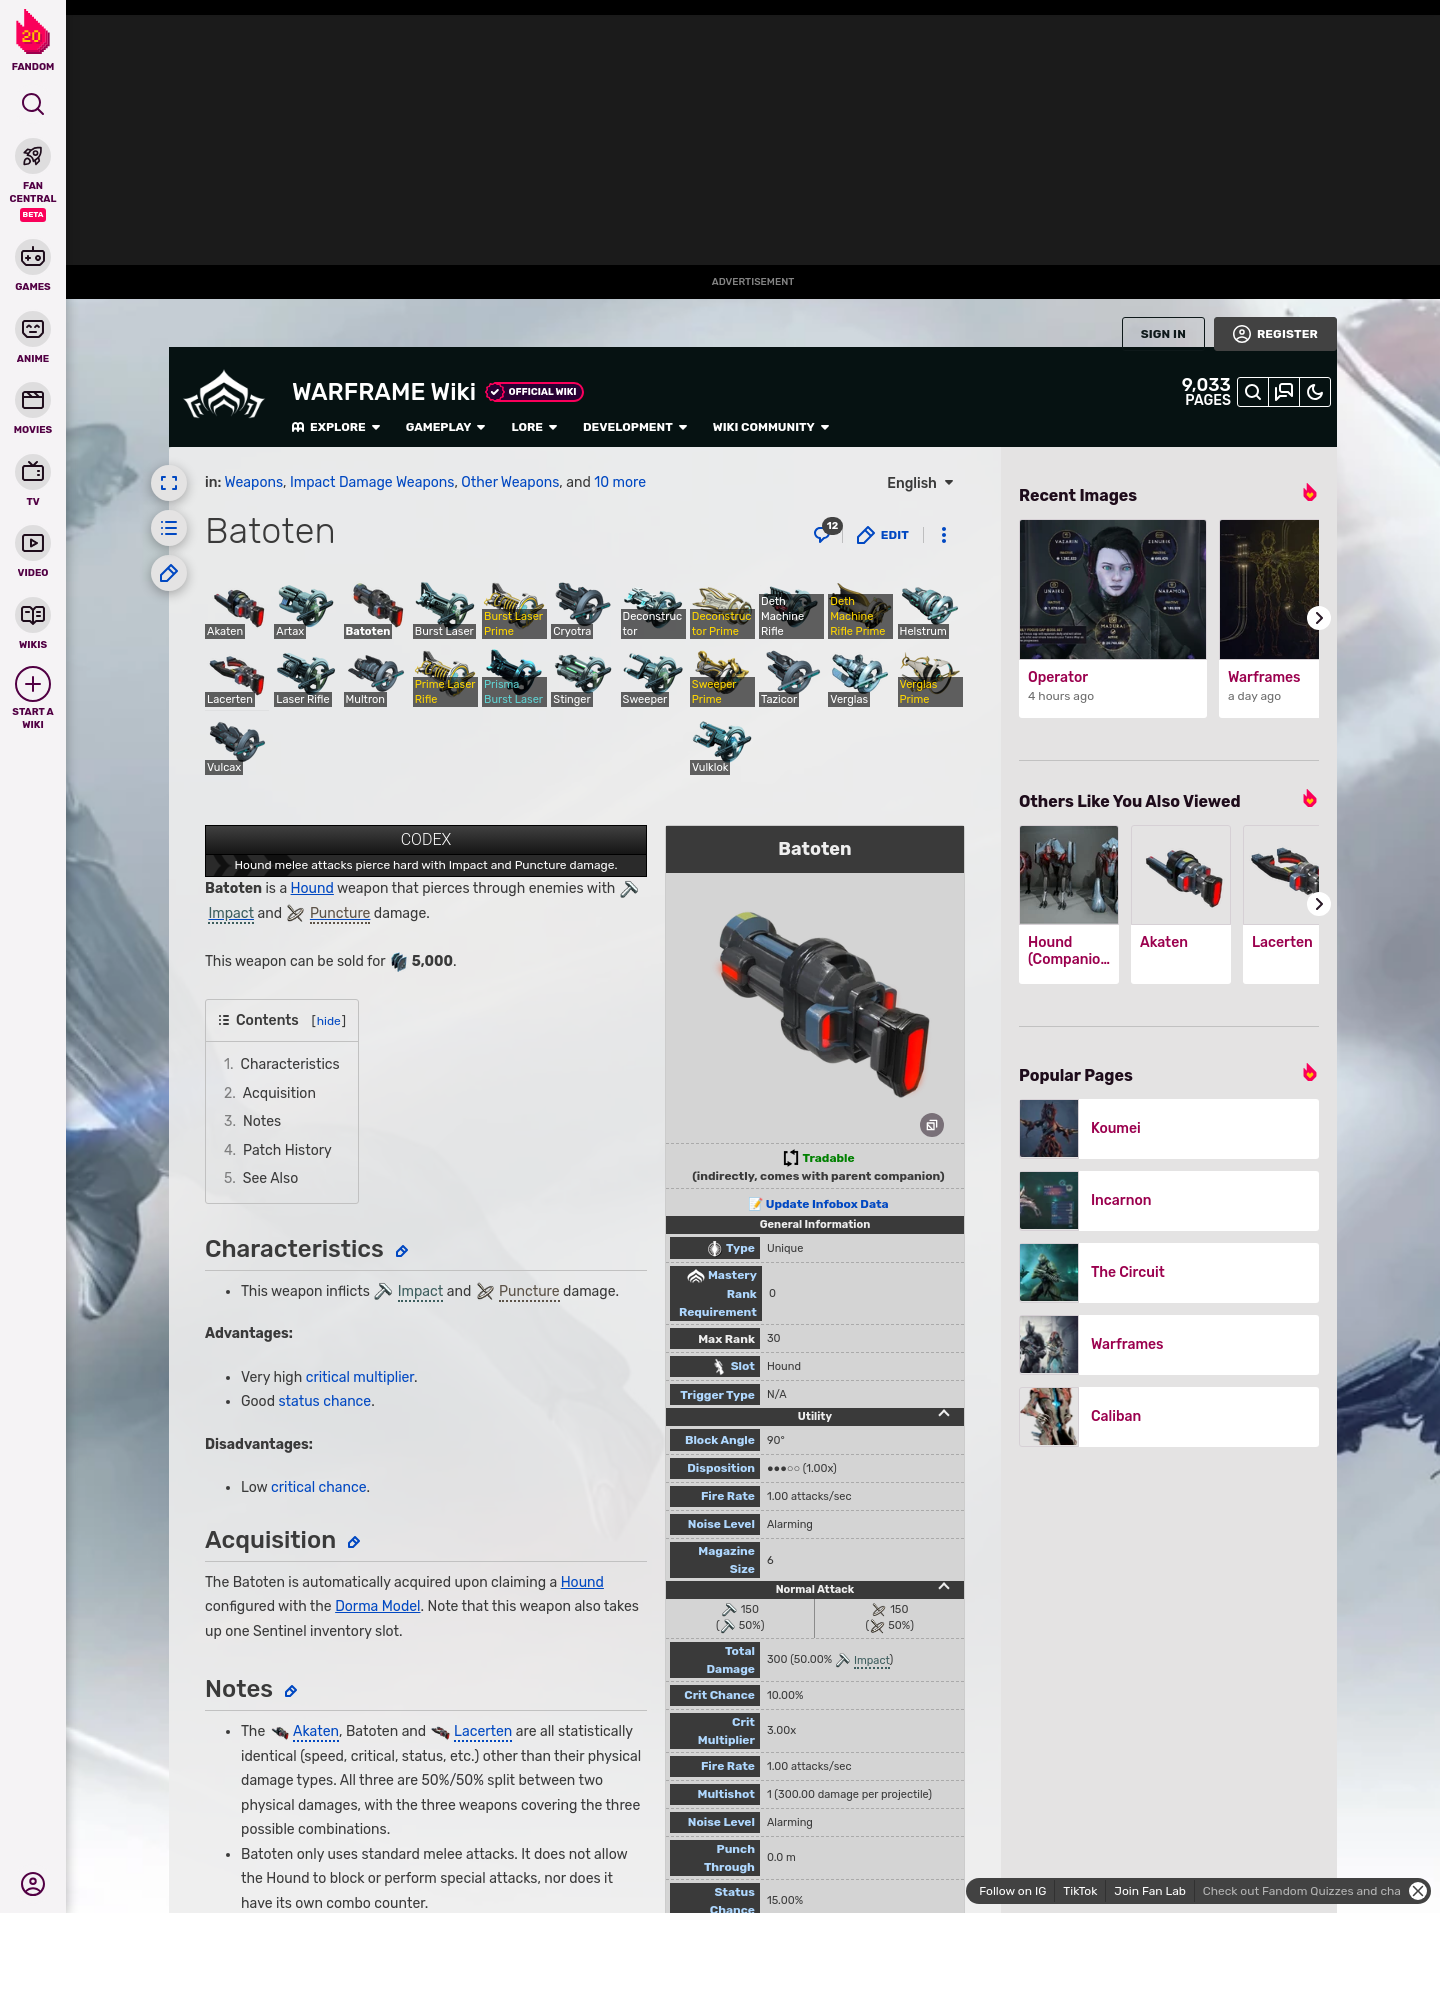The image size is (1440, 2000).
Task: Open the Anime sidebar icon
Action: pyautogui.click(x=33, y=329)
